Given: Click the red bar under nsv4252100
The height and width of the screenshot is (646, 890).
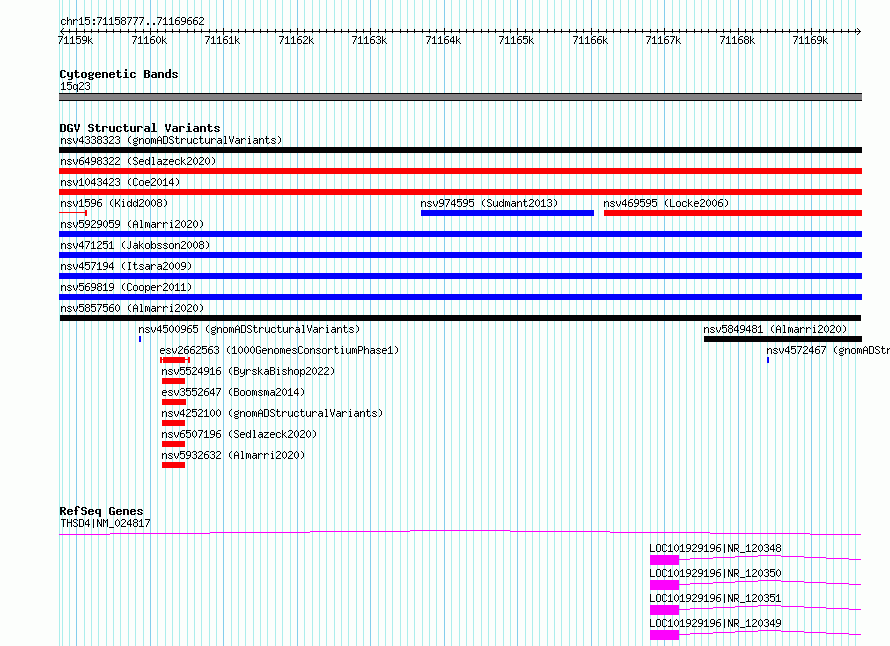Looking at the screenshot, I should (x=174, y=423).
